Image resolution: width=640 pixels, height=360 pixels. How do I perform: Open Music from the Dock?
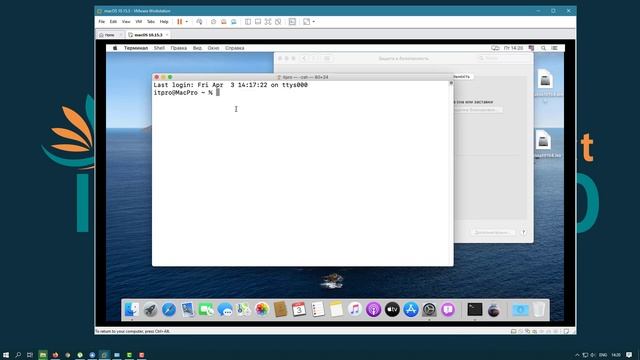click(355, 310)
